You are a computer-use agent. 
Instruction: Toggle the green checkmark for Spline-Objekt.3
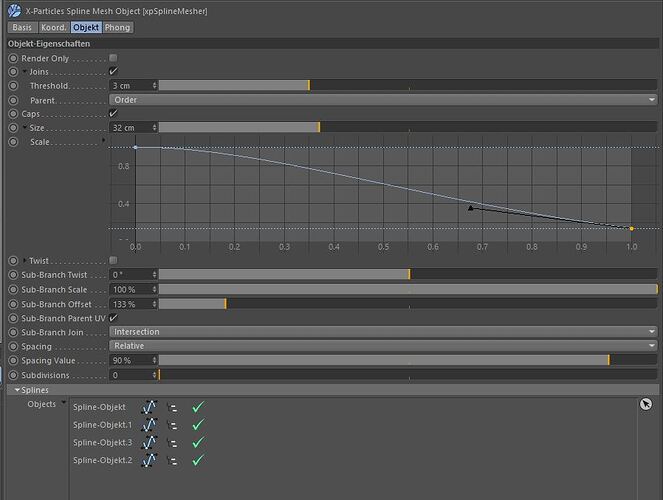(198, 442)
